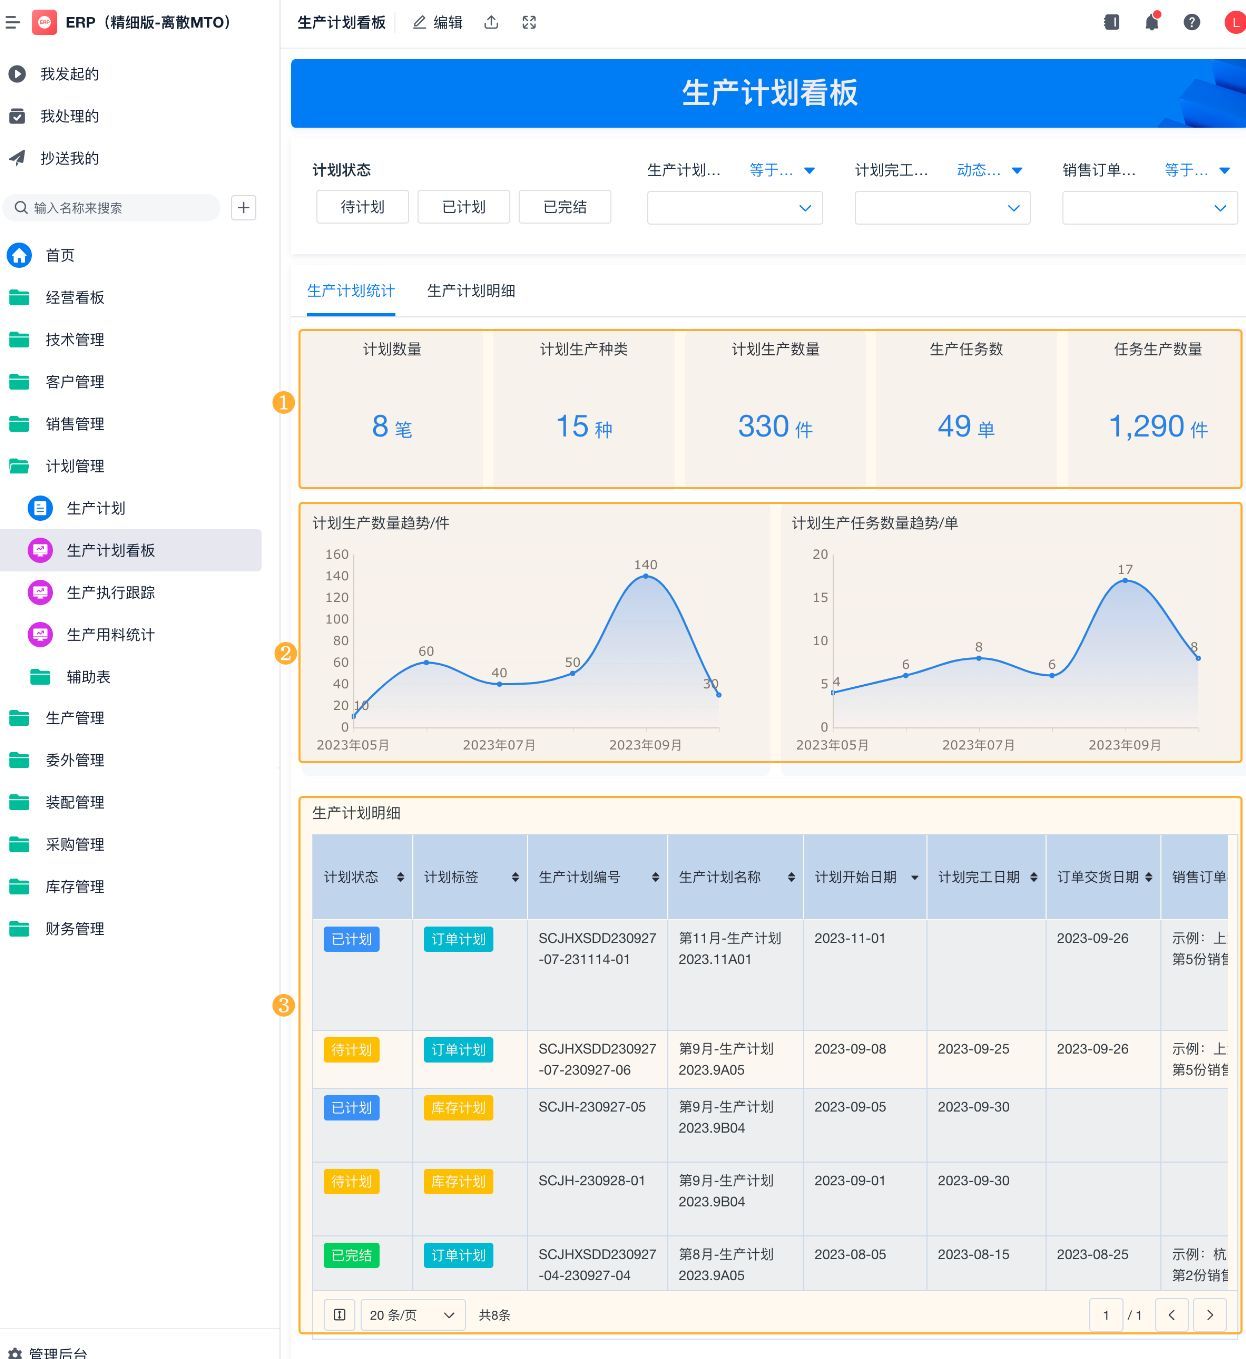
Task: Open the help question mark icon
Action: 1192,22
